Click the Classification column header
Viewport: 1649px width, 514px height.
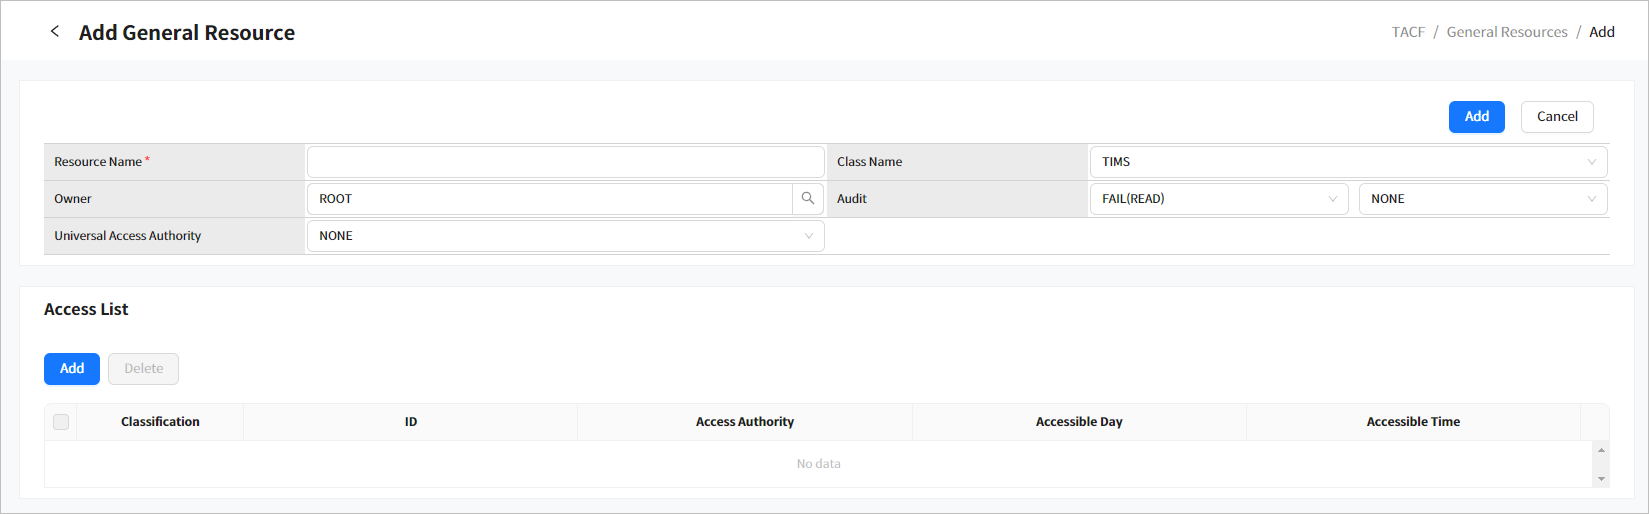pyautogui.click(x=160, y=422)
